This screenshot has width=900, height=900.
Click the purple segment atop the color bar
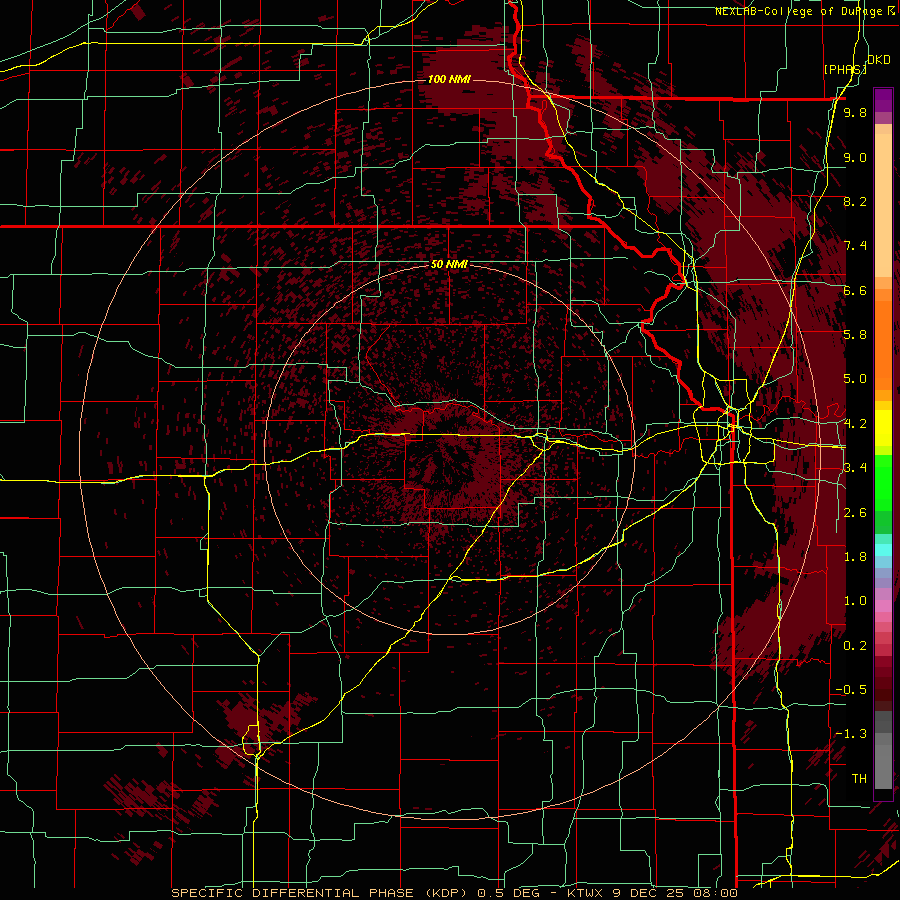883,100
